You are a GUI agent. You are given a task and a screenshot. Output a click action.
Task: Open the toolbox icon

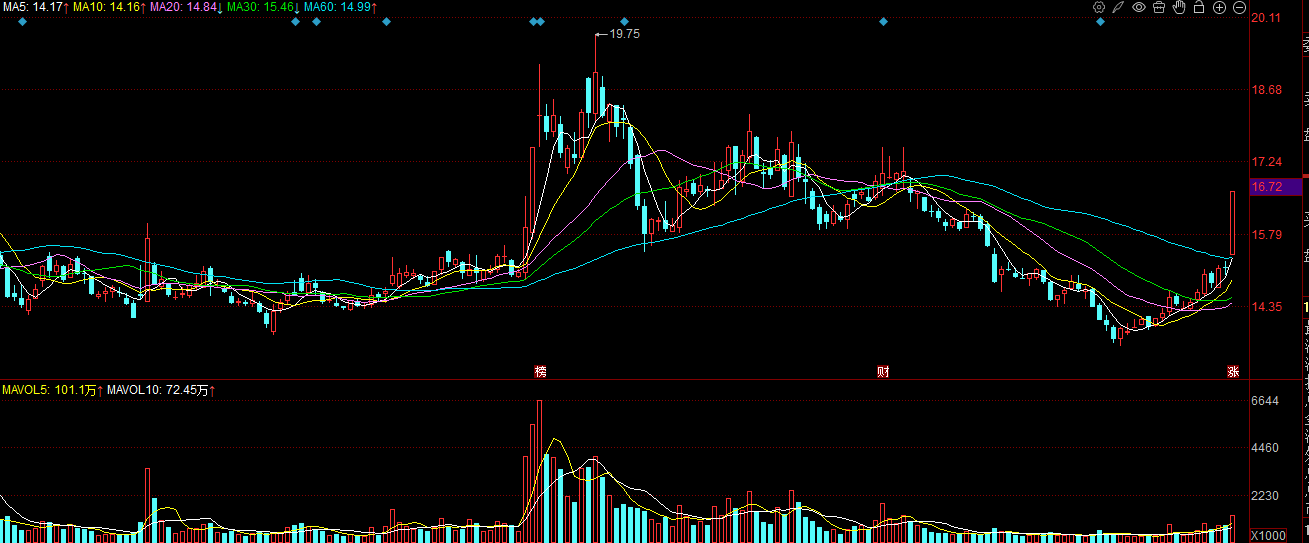pyautogui.click(x=1159, y=7)
